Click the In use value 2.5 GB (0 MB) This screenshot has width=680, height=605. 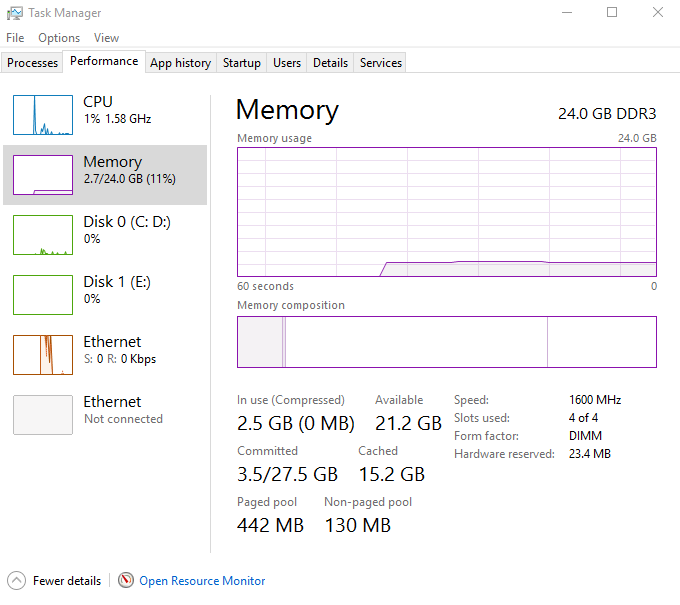296,423
